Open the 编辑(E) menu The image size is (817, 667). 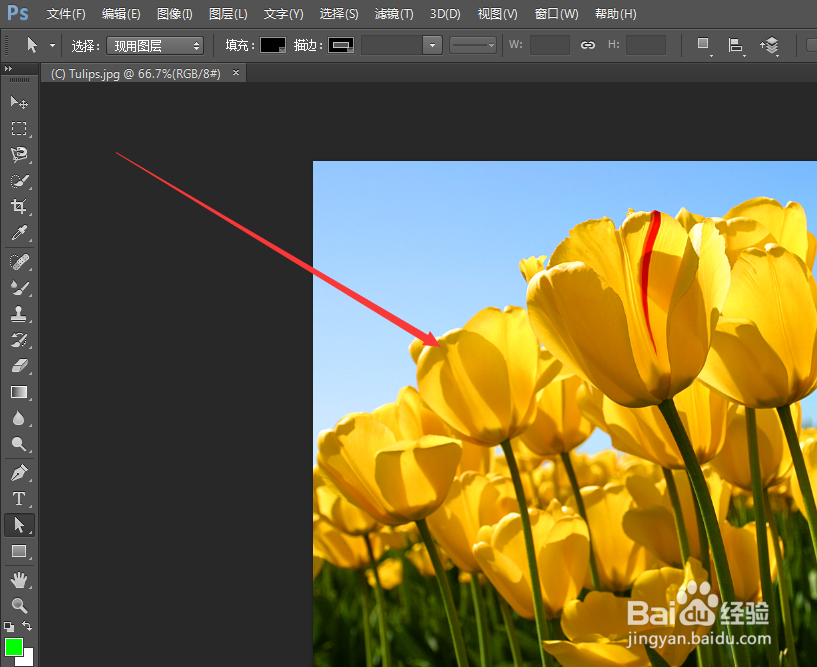coord(121,14)
